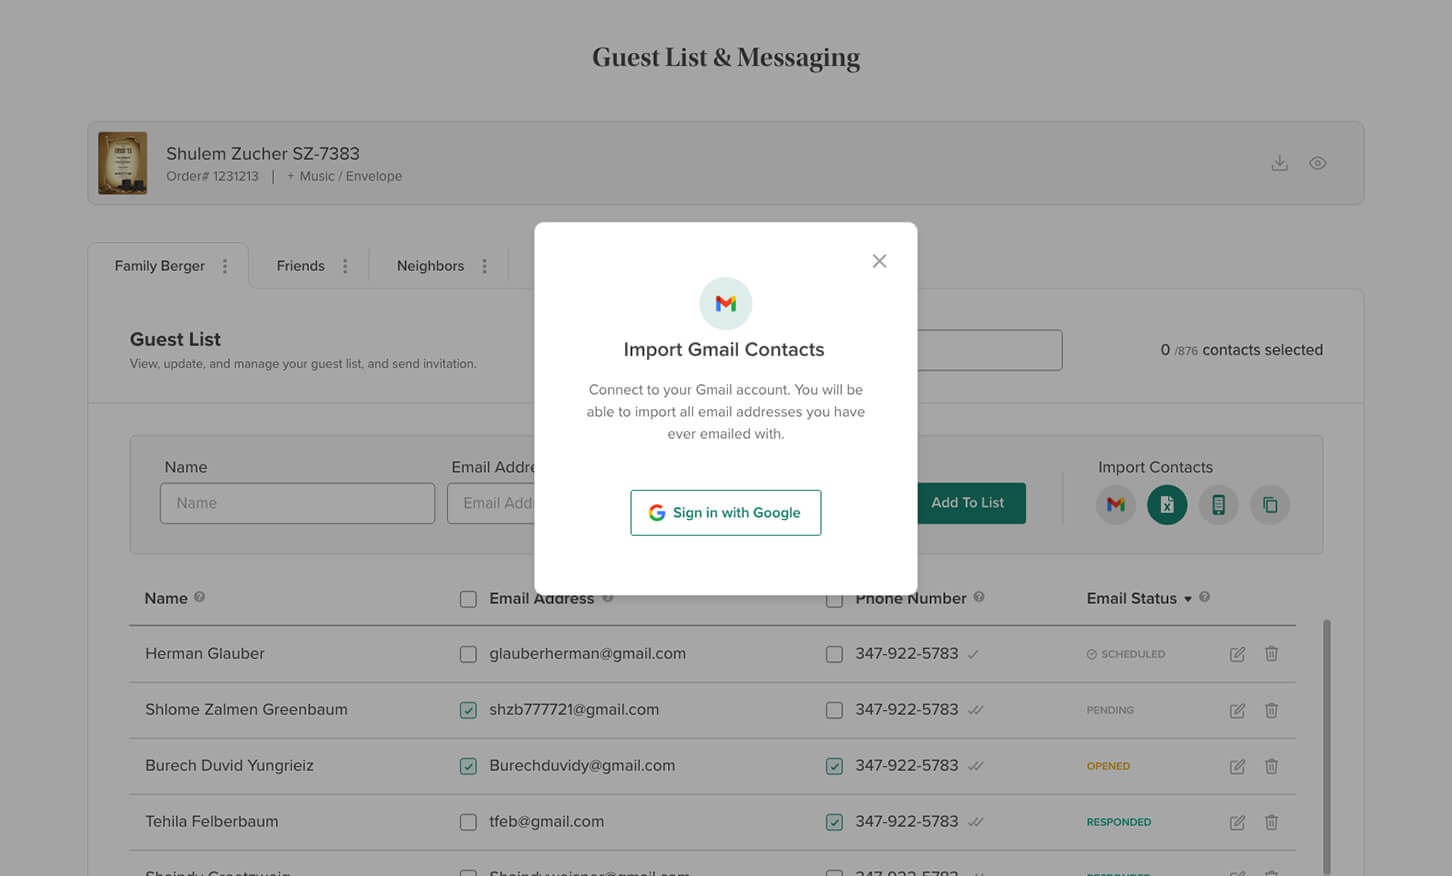Click the name Tehila Felberbaum
Viewport: 1452px width, 876px height.
(212, 822)
